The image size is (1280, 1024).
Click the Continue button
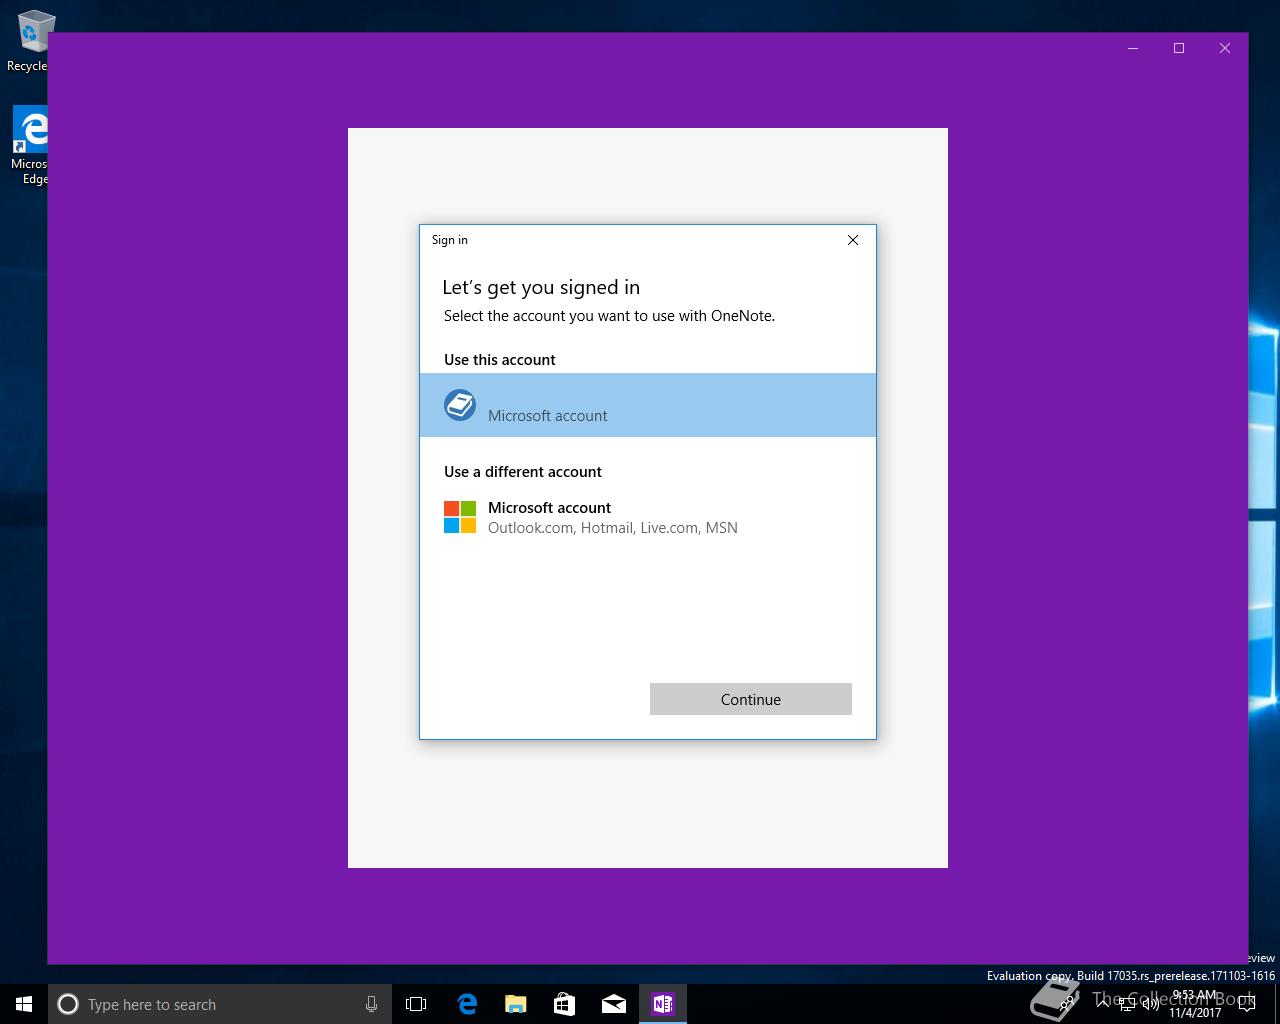pos(750,699)
